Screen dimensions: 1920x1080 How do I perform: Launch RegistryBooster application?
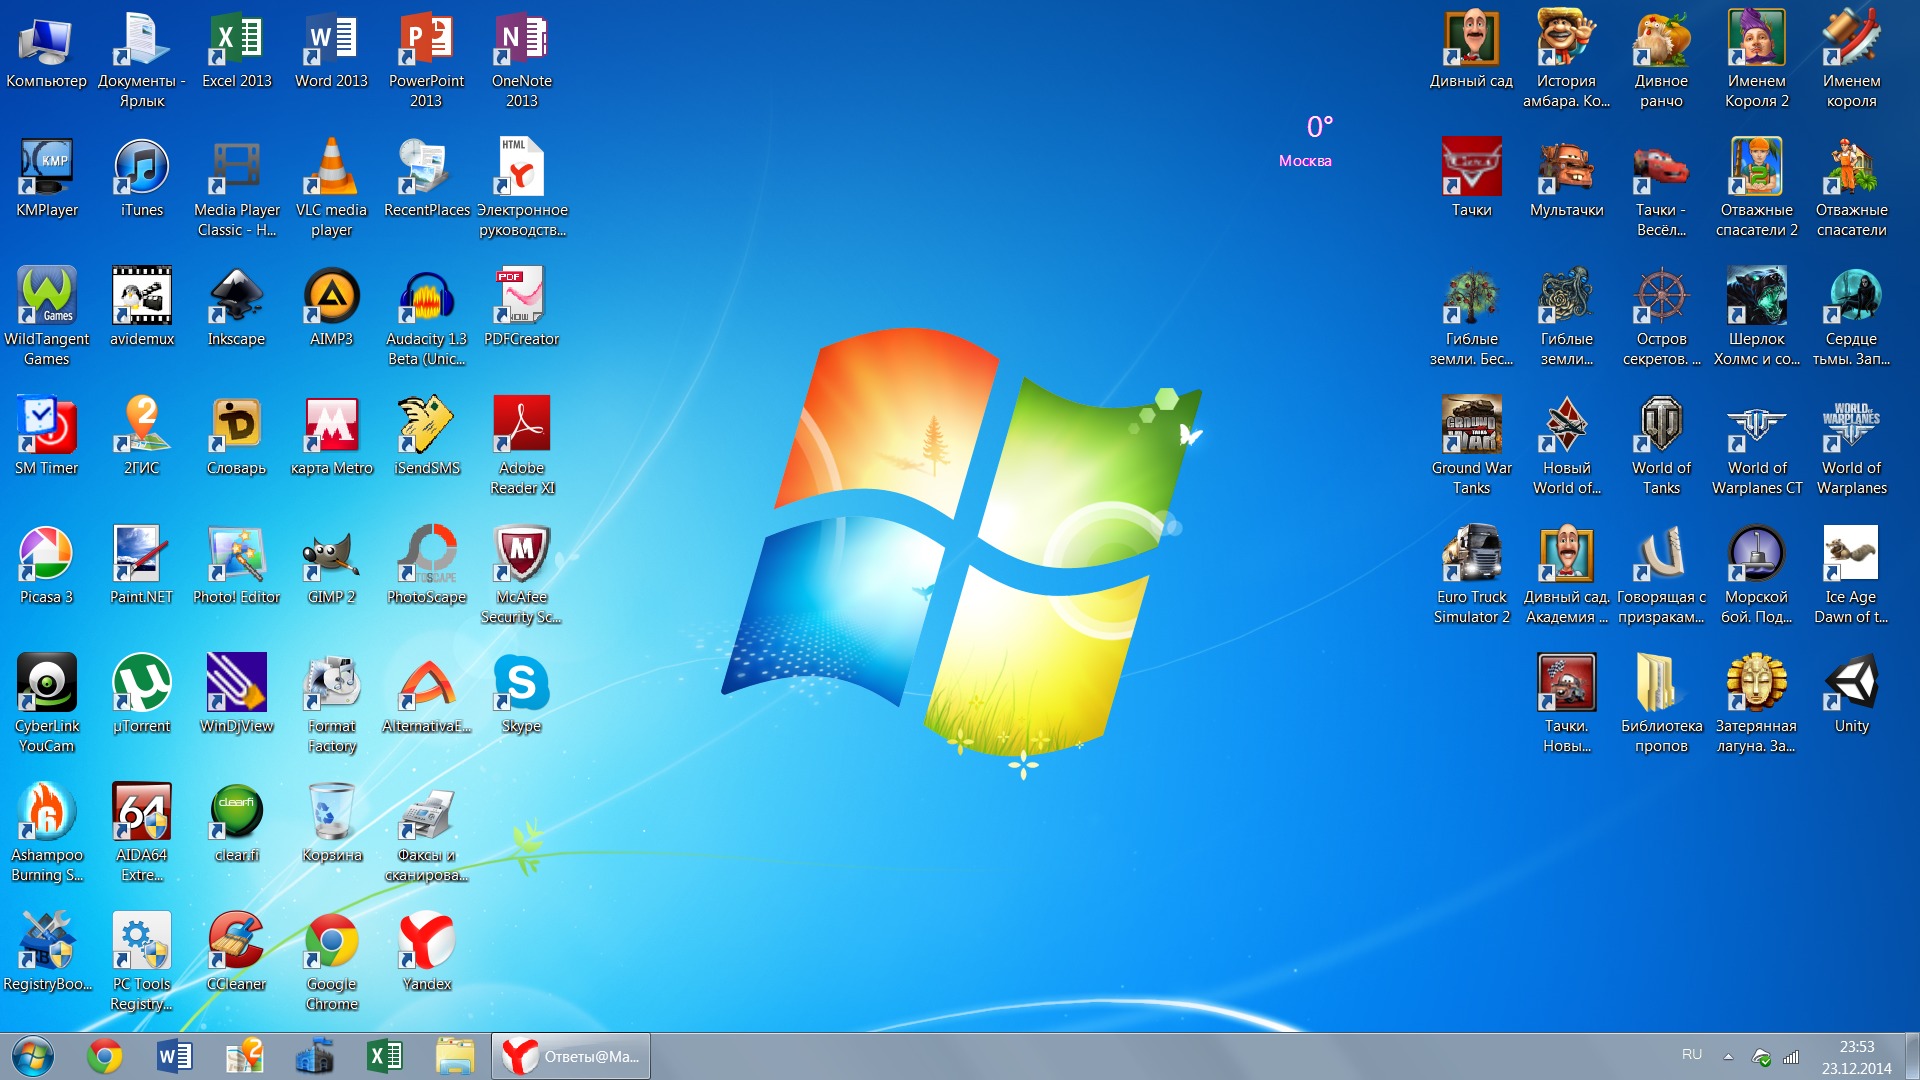(x=45, y=949)
